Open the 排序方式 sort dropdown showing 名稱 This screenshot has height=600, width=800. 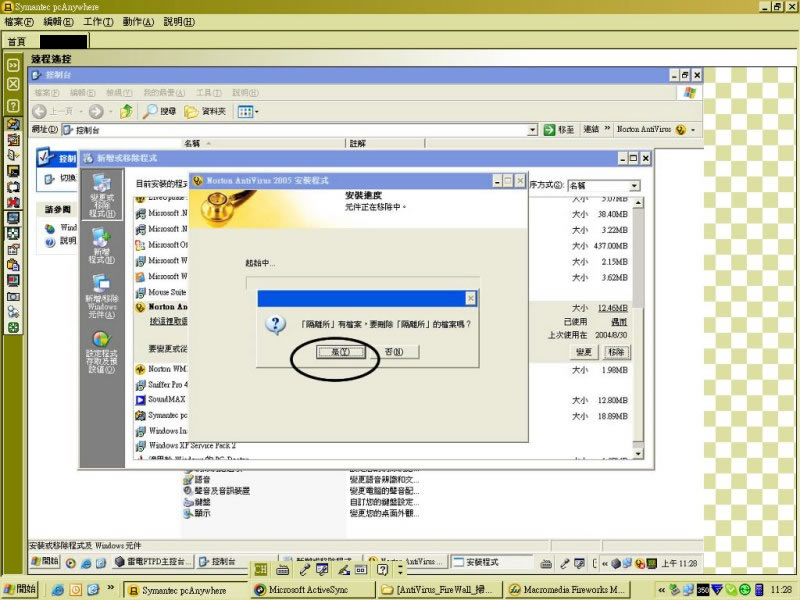click(634, 185)
